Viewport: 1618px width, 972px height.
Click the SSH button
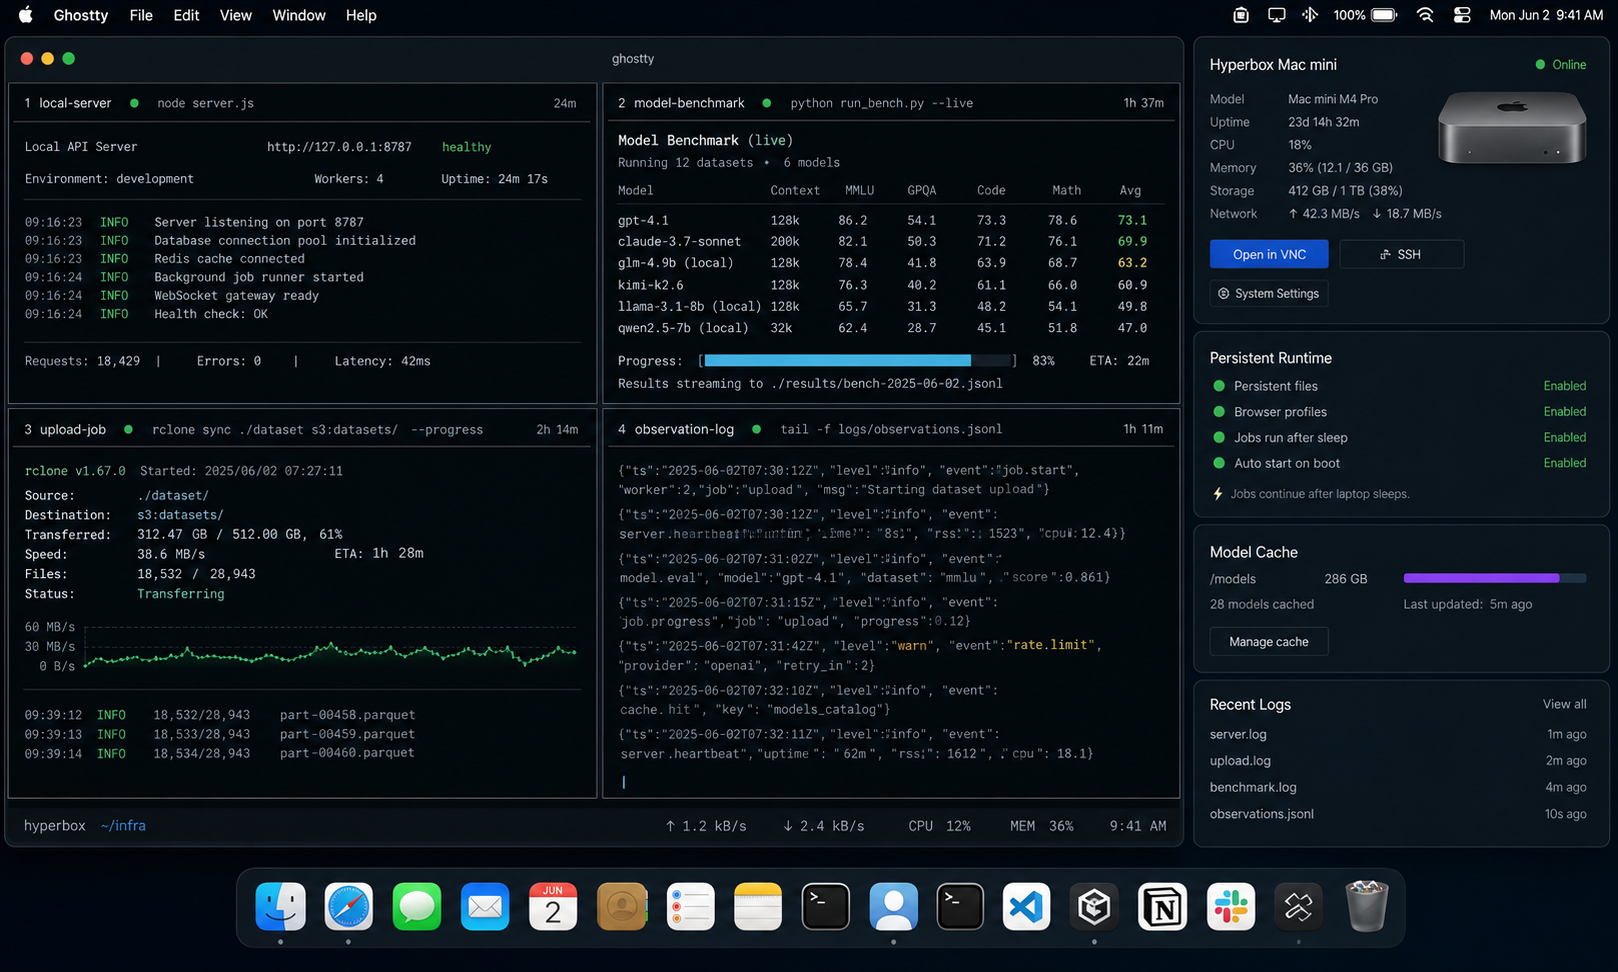tap(1401, 254)
